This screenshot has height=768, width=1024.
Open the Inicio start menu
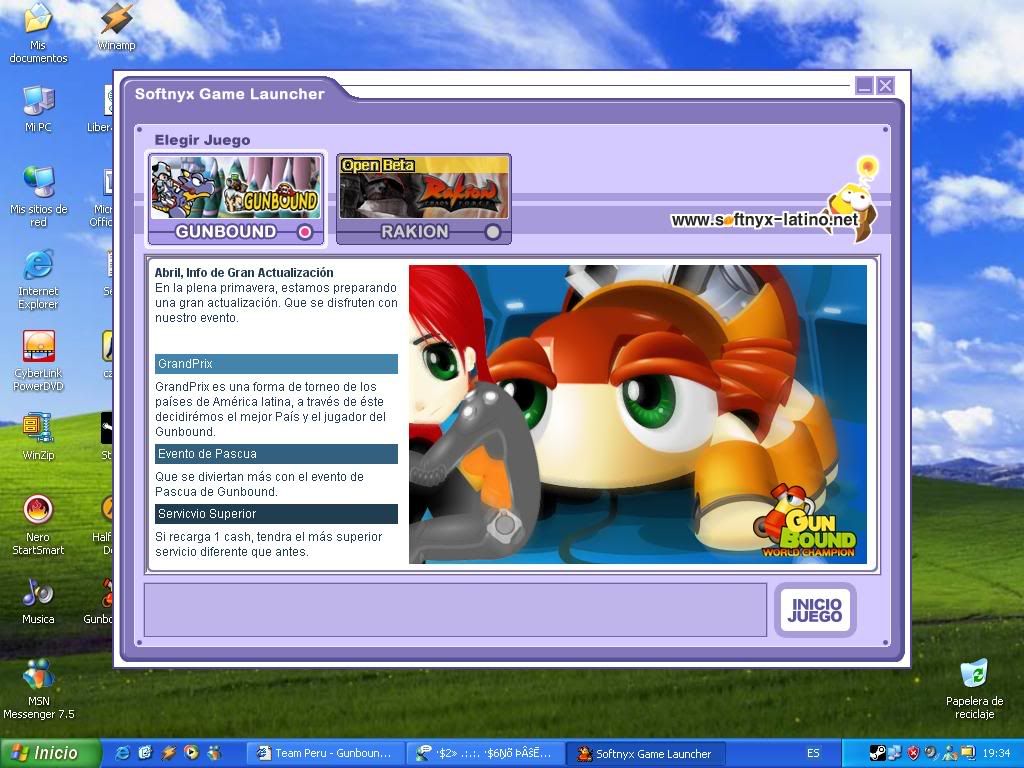coord(49,754)
